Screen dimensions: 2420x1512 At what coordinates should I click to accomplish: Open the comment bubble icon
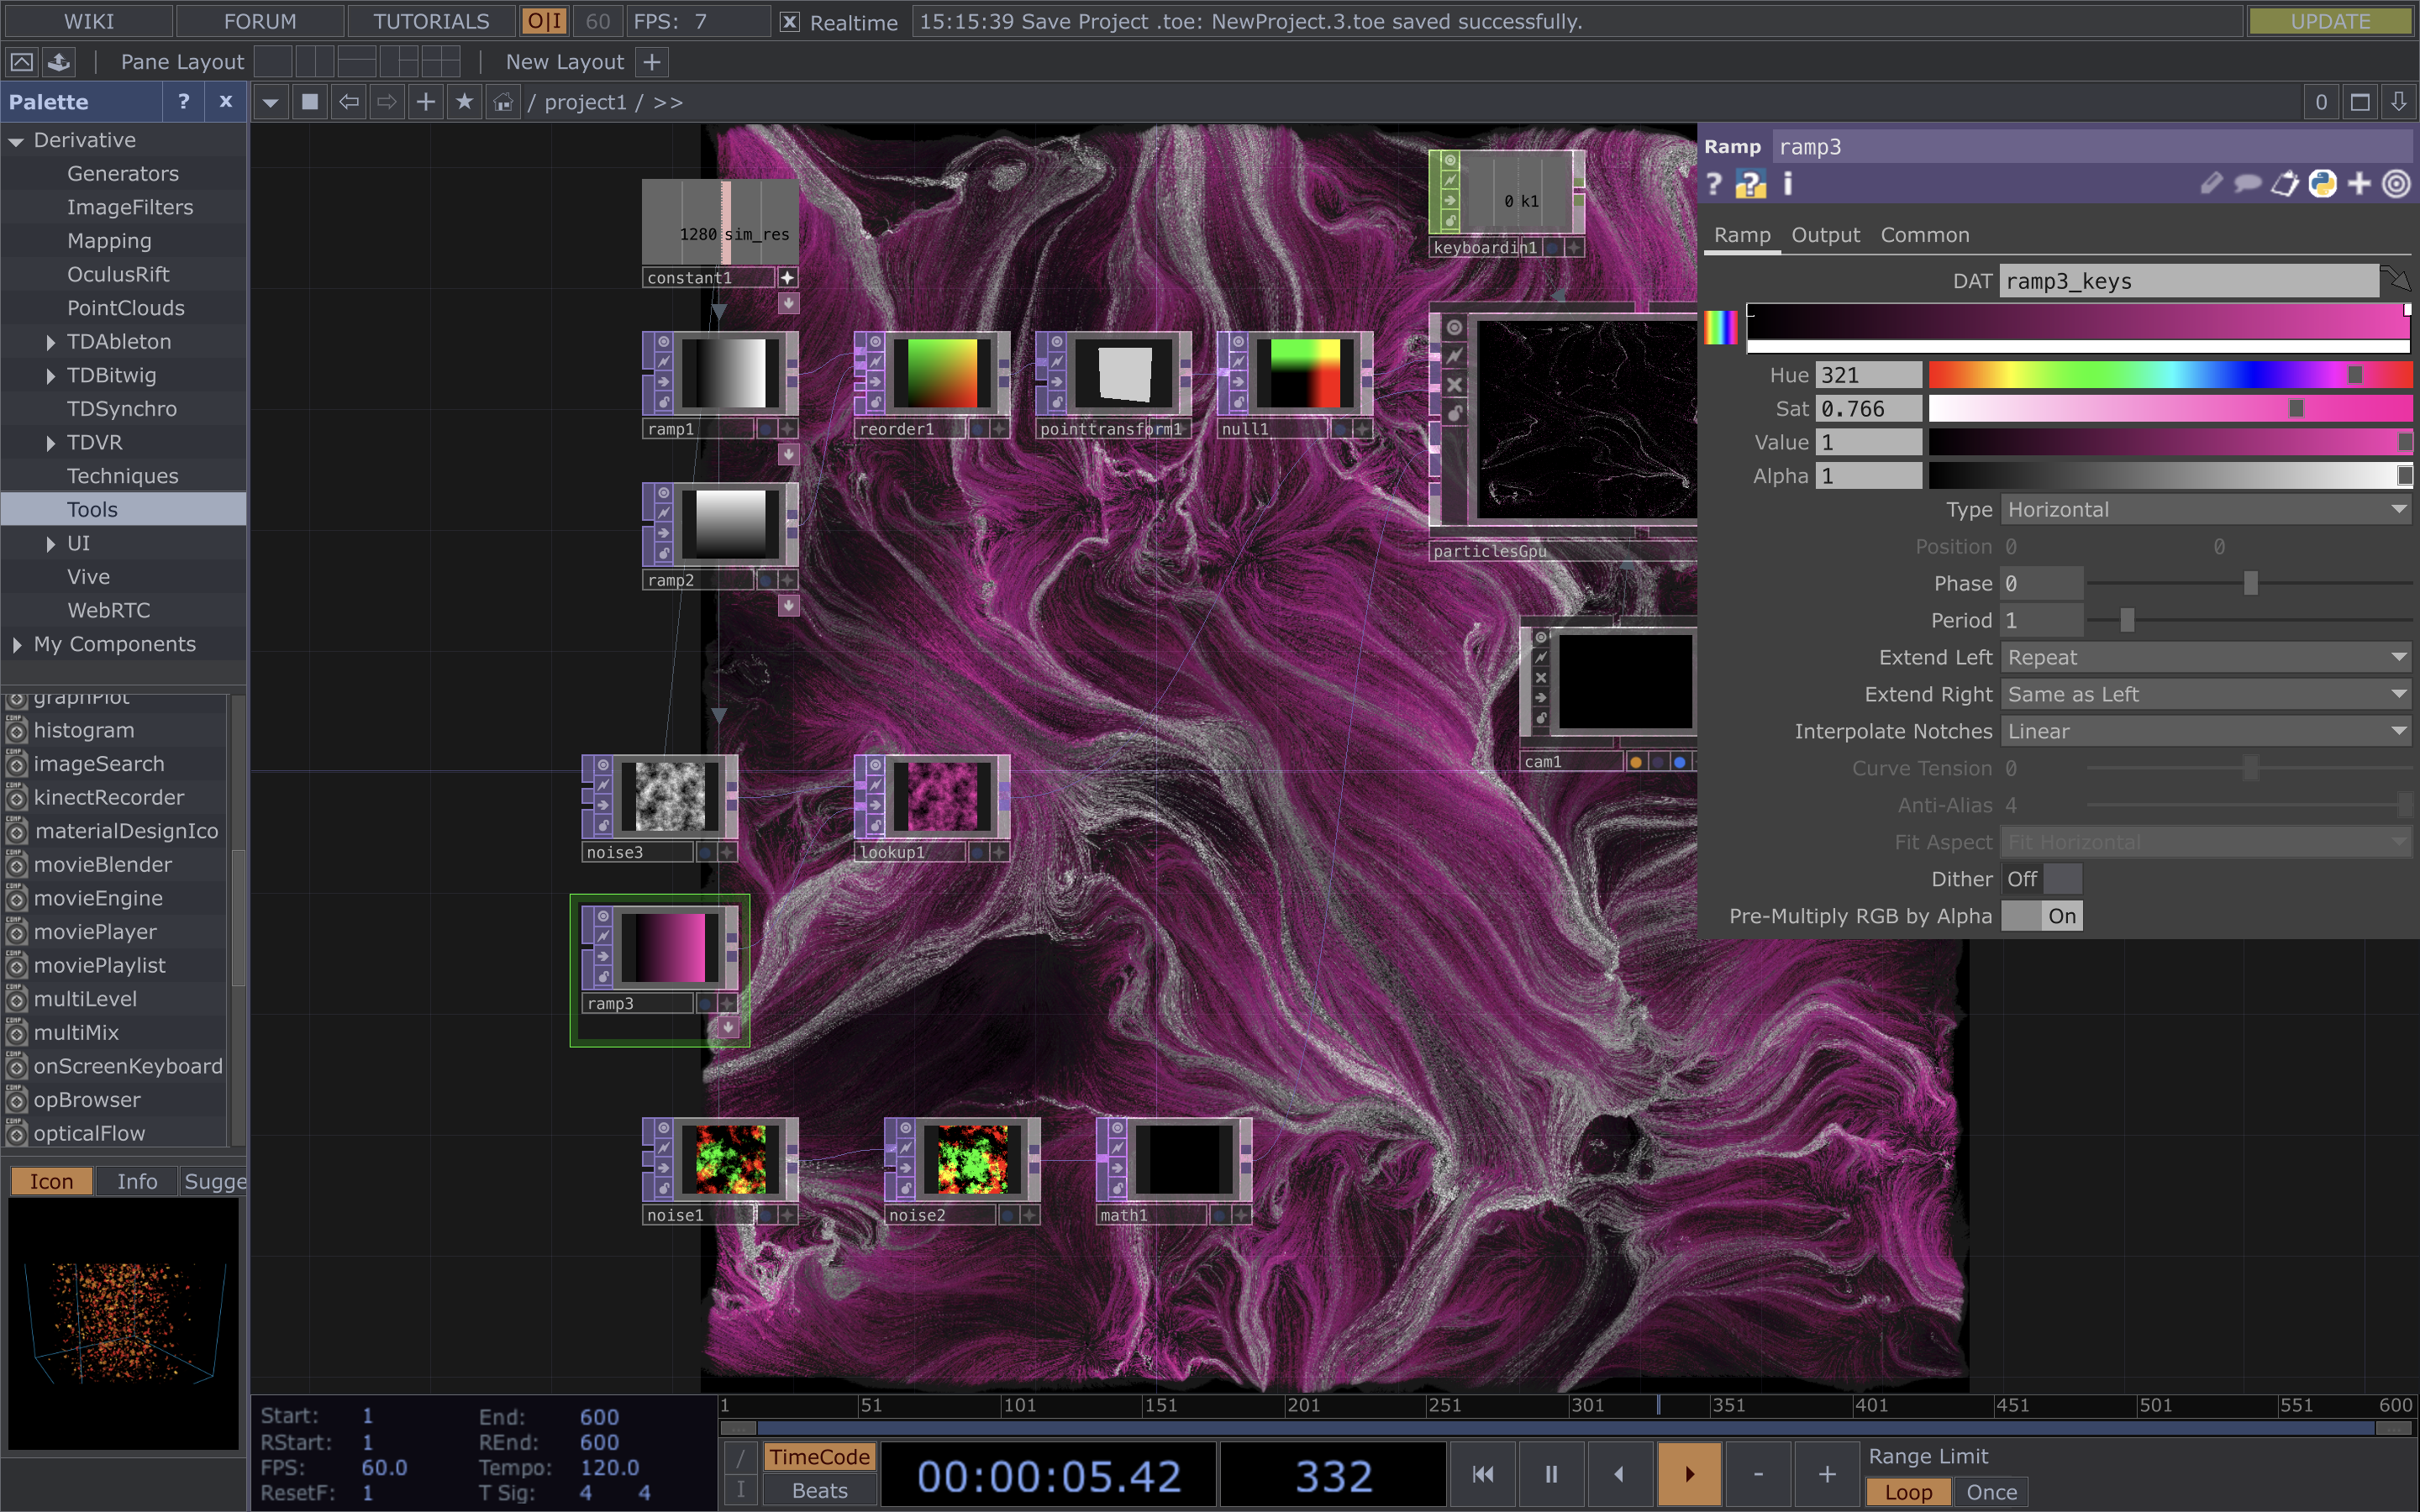pos(2247,184)
